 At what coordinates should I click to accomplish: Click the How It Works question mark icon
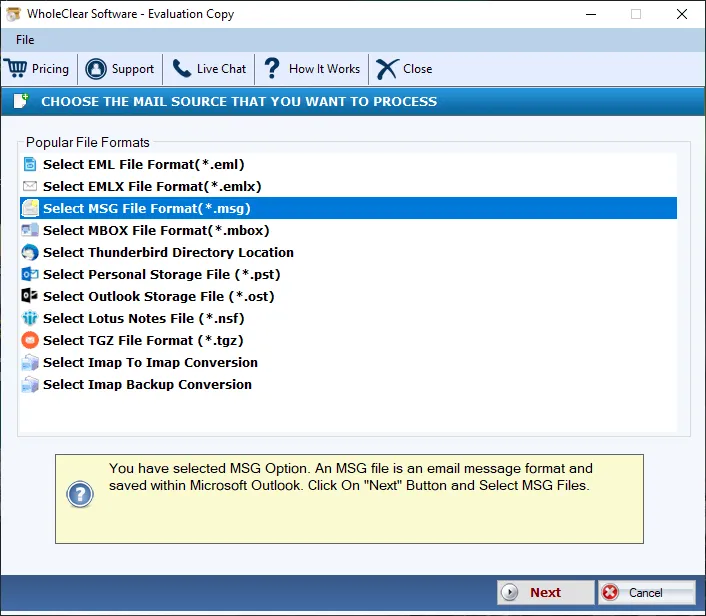tap(272, 68)
